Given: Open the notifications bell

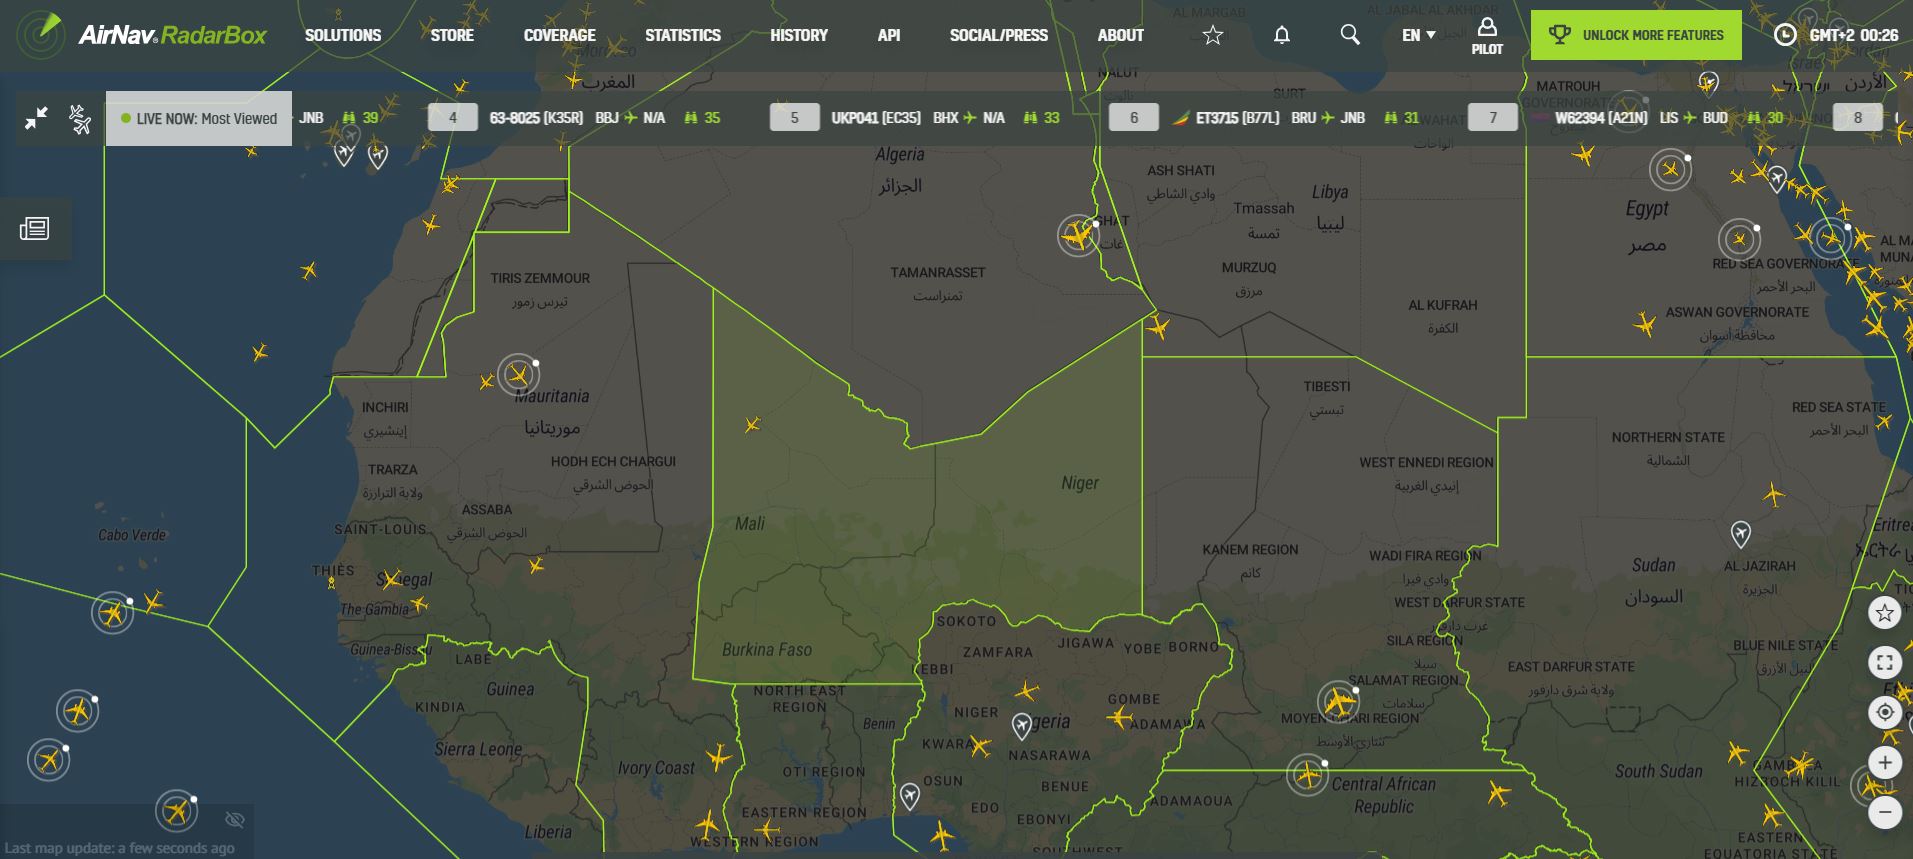Looking at the screenshot, I should [x=1281, y=35].
